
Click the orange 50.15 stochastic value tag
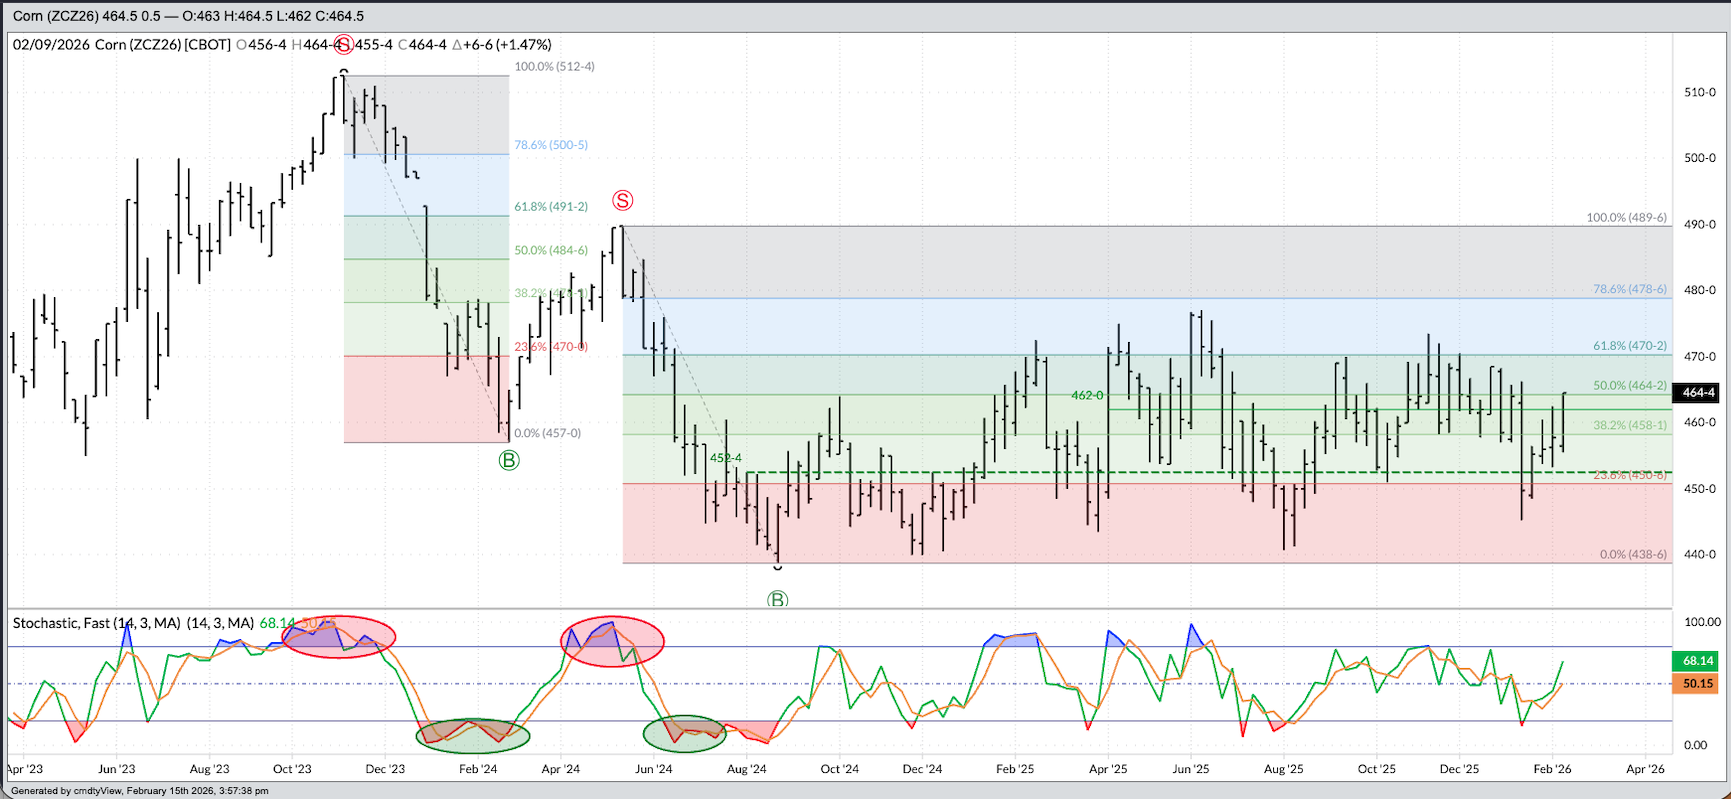pos(1698,684)
